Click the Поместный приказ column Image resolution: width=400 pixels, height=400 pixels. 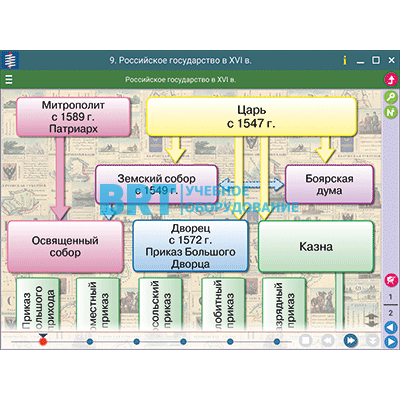point(98,305)
